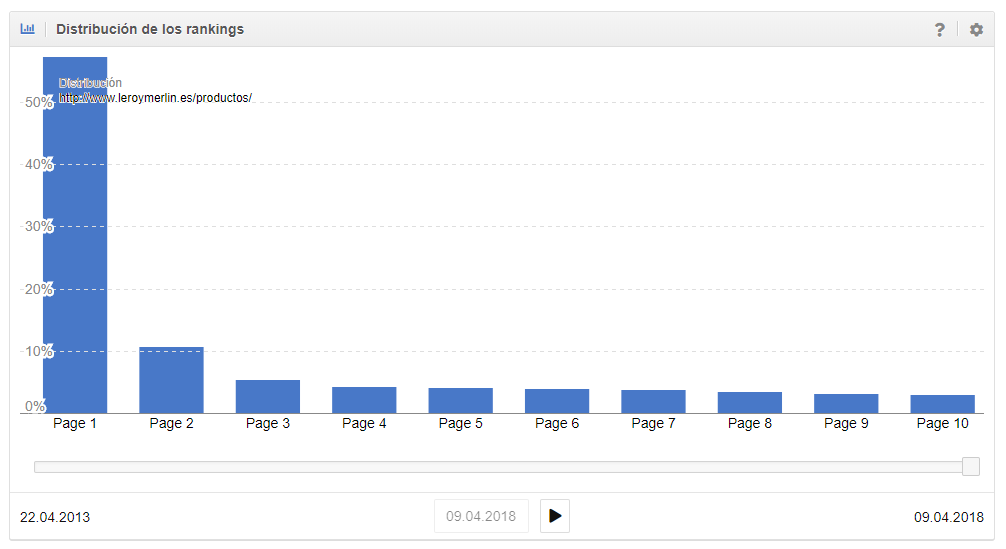Click the start date 22.04.2013 label
Screen dimensions: 1006x549
point(55,517)
